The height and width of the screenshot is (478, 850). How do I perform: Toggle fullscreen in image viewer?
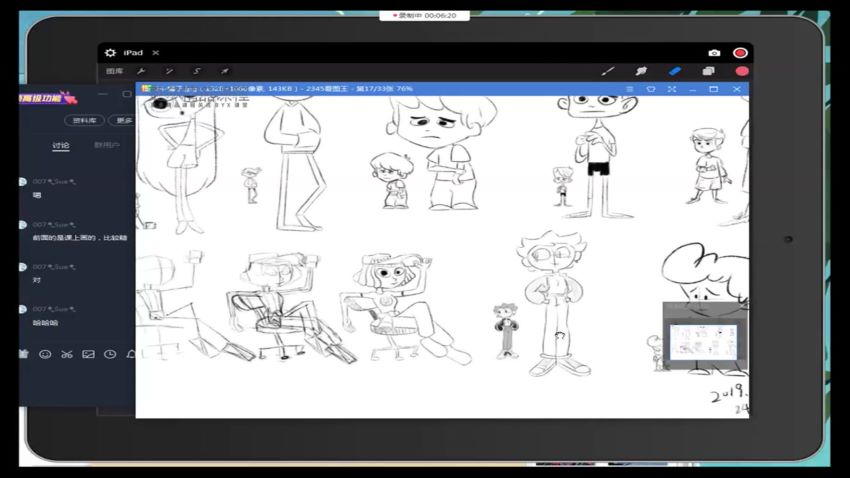tap(672, 89)
